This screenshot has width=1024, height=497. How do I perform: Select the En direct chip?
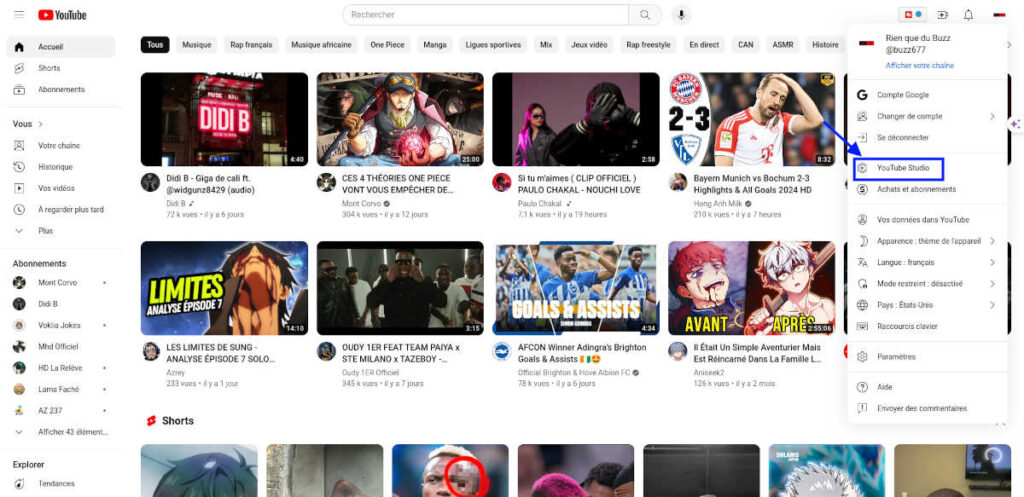click(704, 45)
